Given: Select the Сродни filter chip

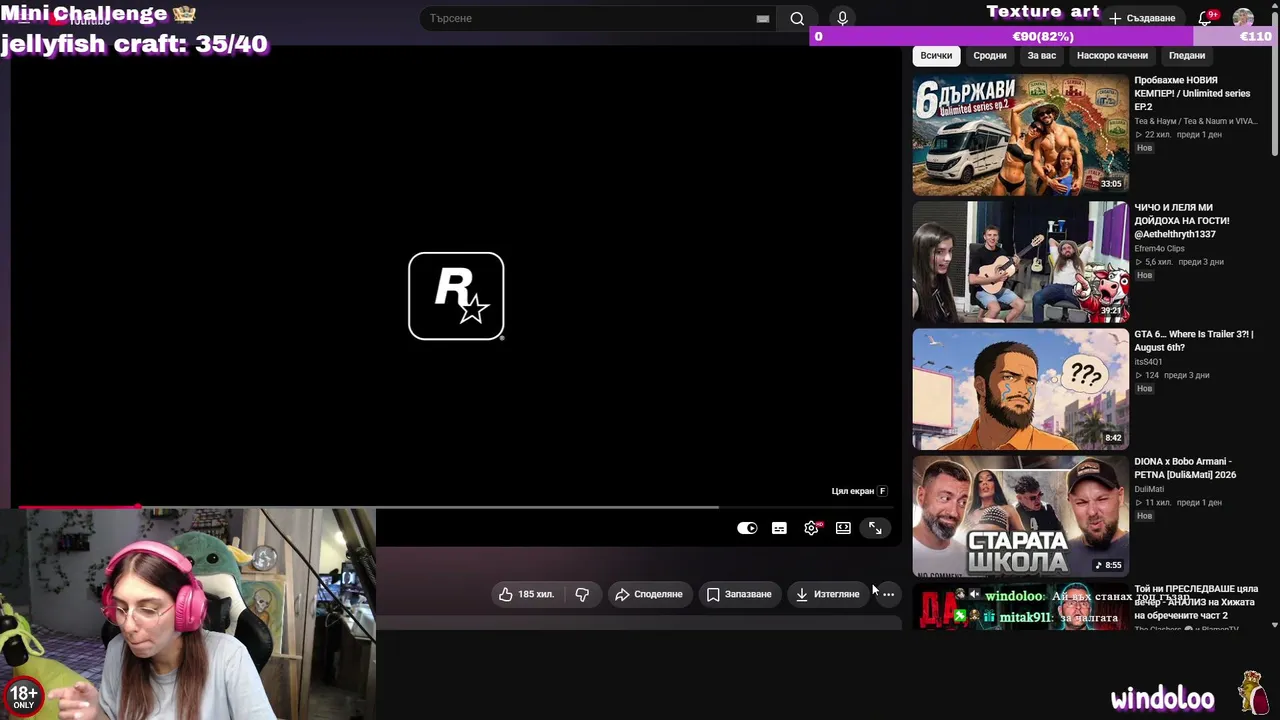Looking at the screenshot, I should click(x=990, y=56).
